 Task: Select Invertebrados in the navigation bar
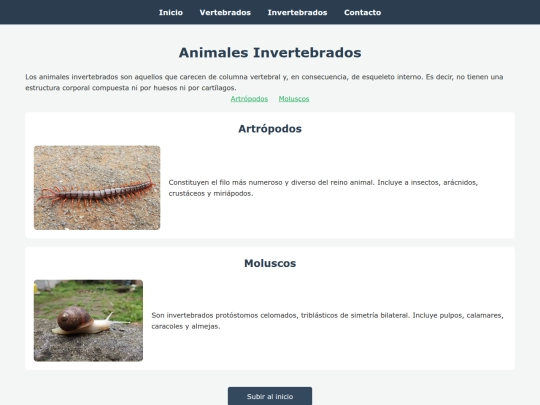(297, 12)
